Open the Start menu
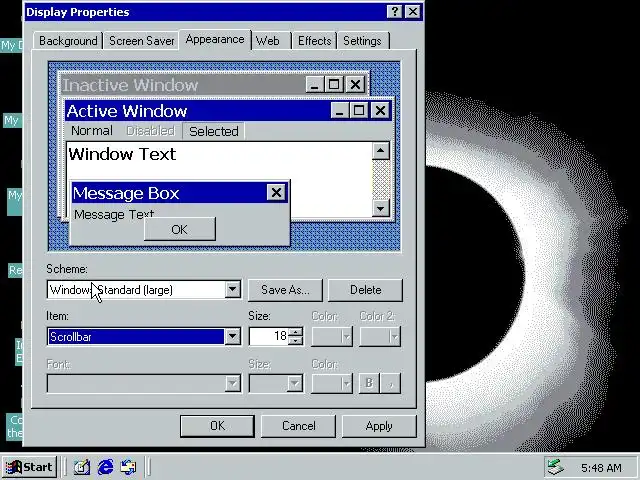The height and width of the screenshot is (480, 640). (x=29, y=467)
